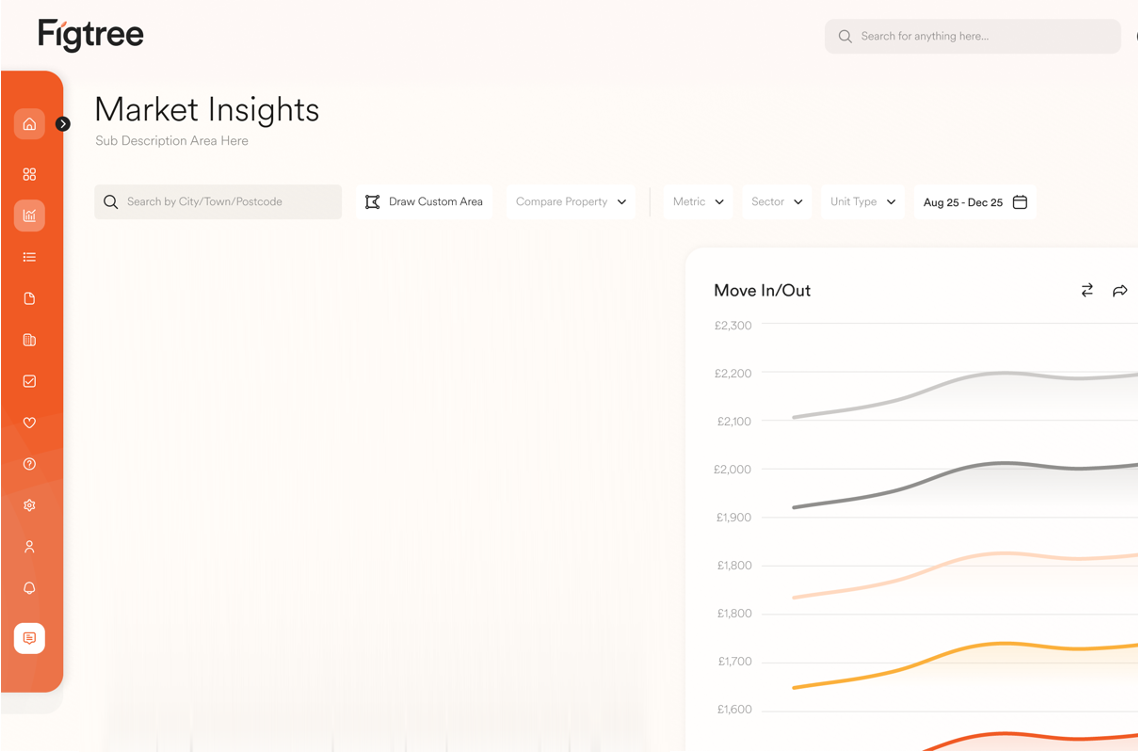Screen dimensions: 1138x752
Task: Click the Figtree logo
Action: pos(91,35)
